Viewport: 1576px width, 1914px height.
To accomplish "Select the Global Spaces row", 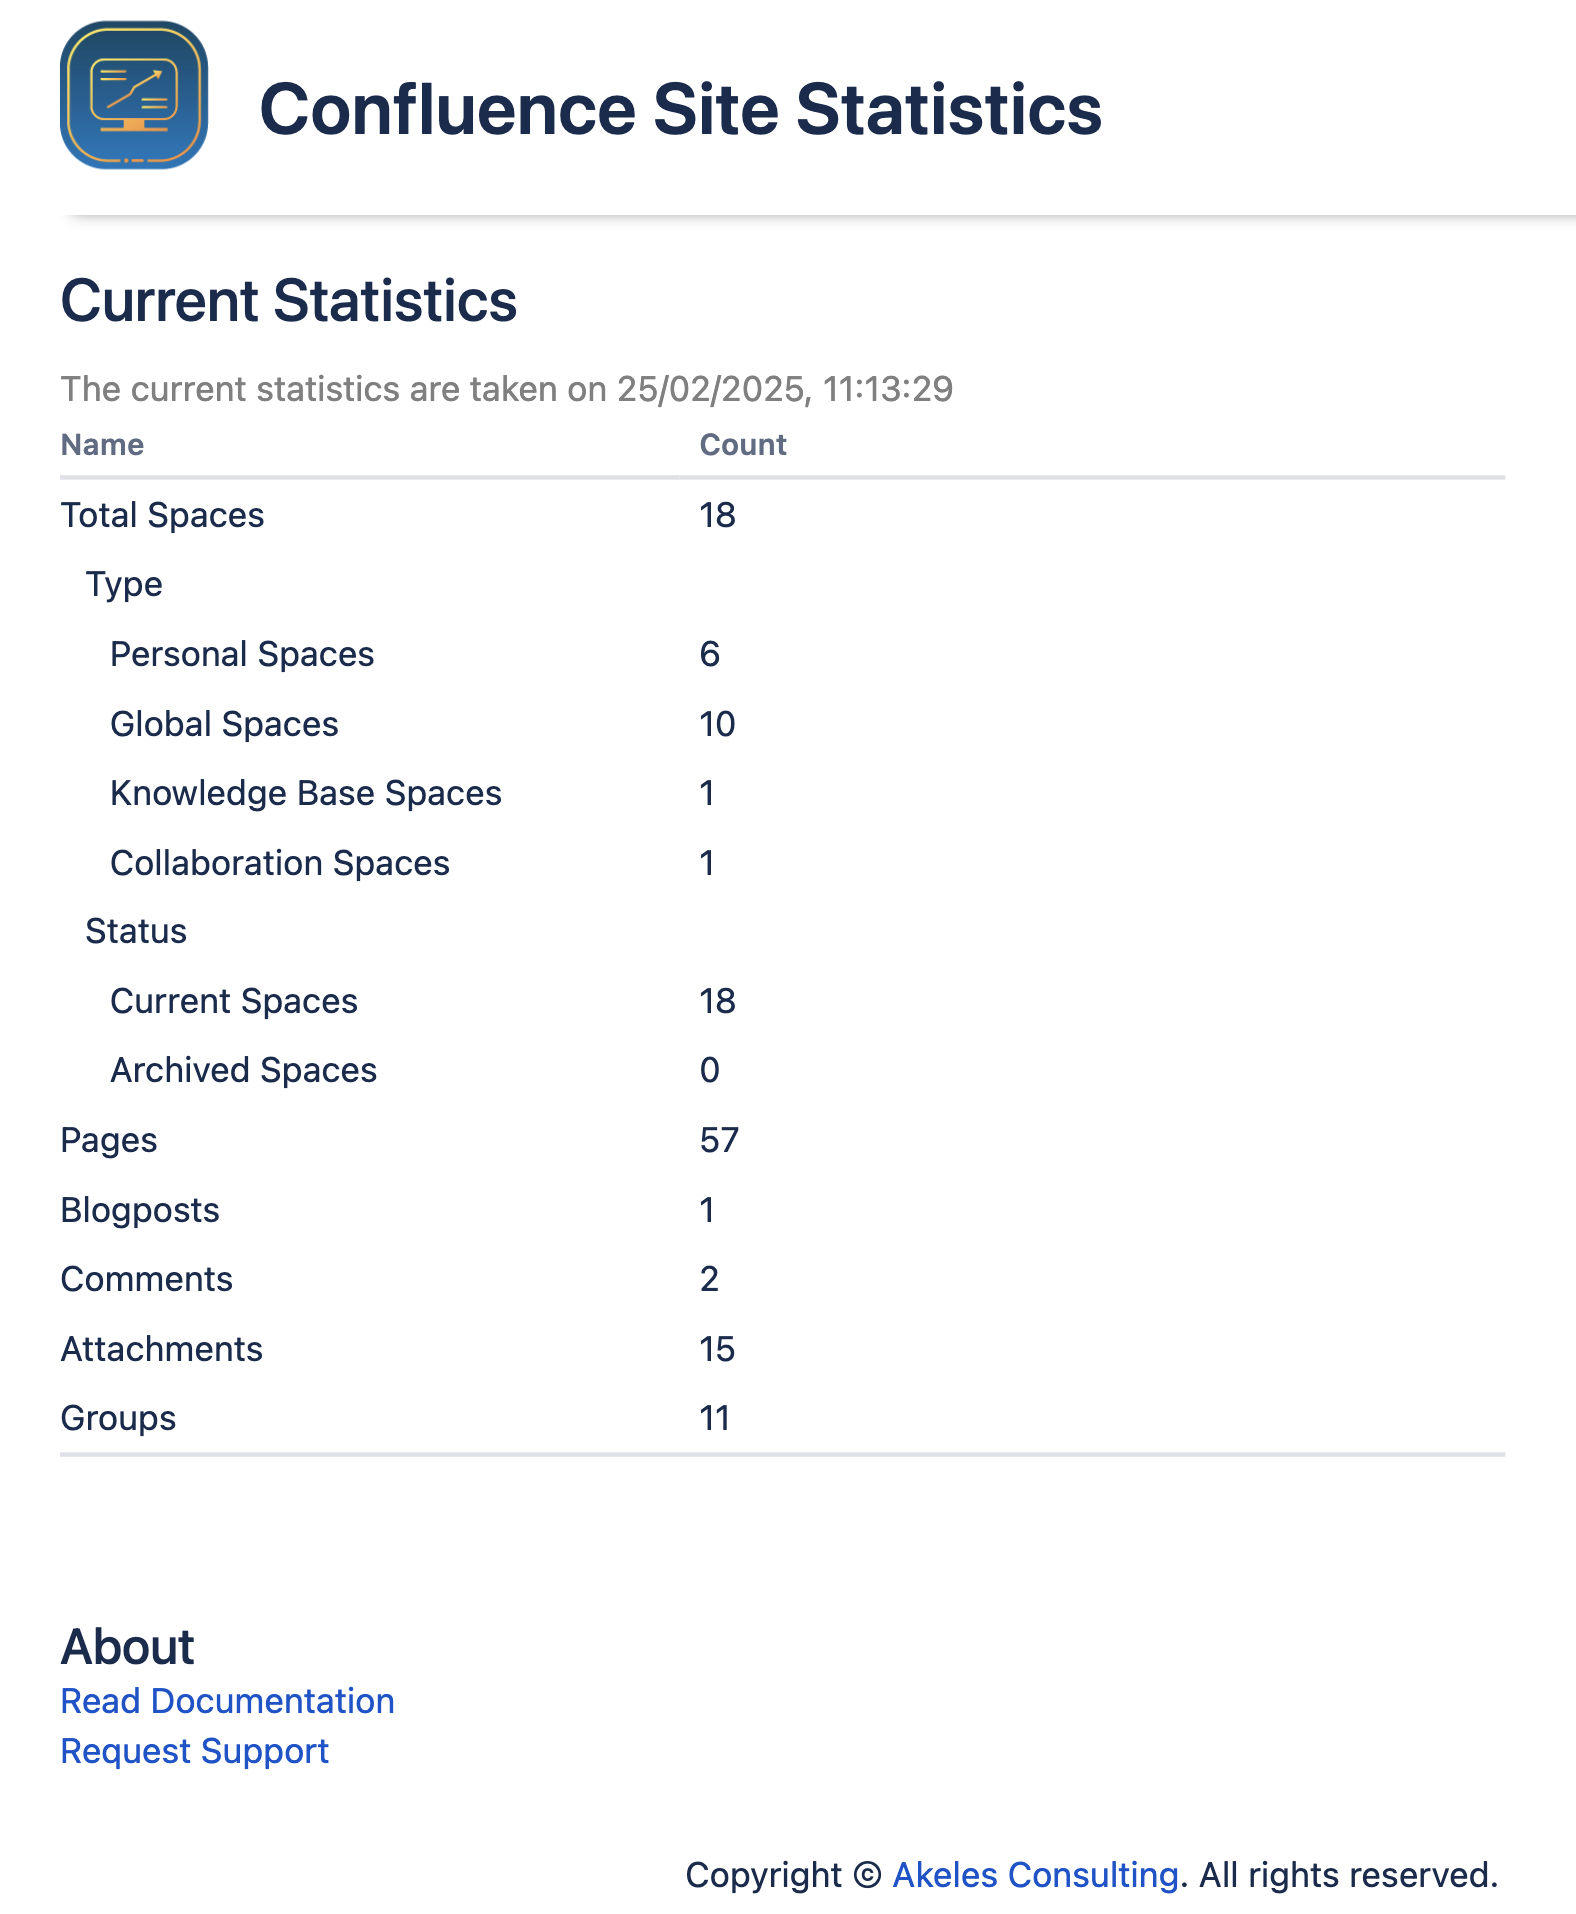I will click(x=224, y=724).
